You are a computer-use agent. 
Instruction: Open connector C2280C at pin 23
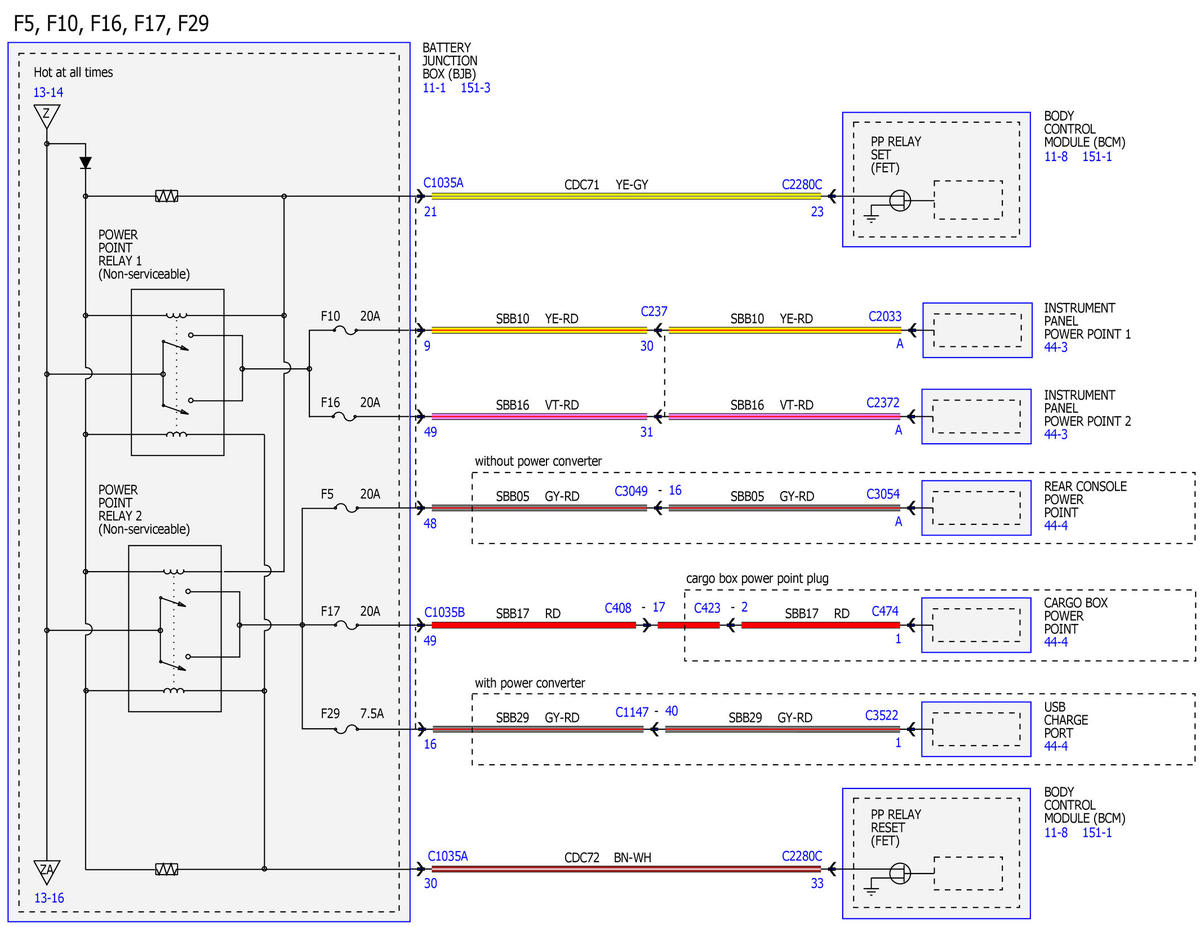[x=802, y=185]
